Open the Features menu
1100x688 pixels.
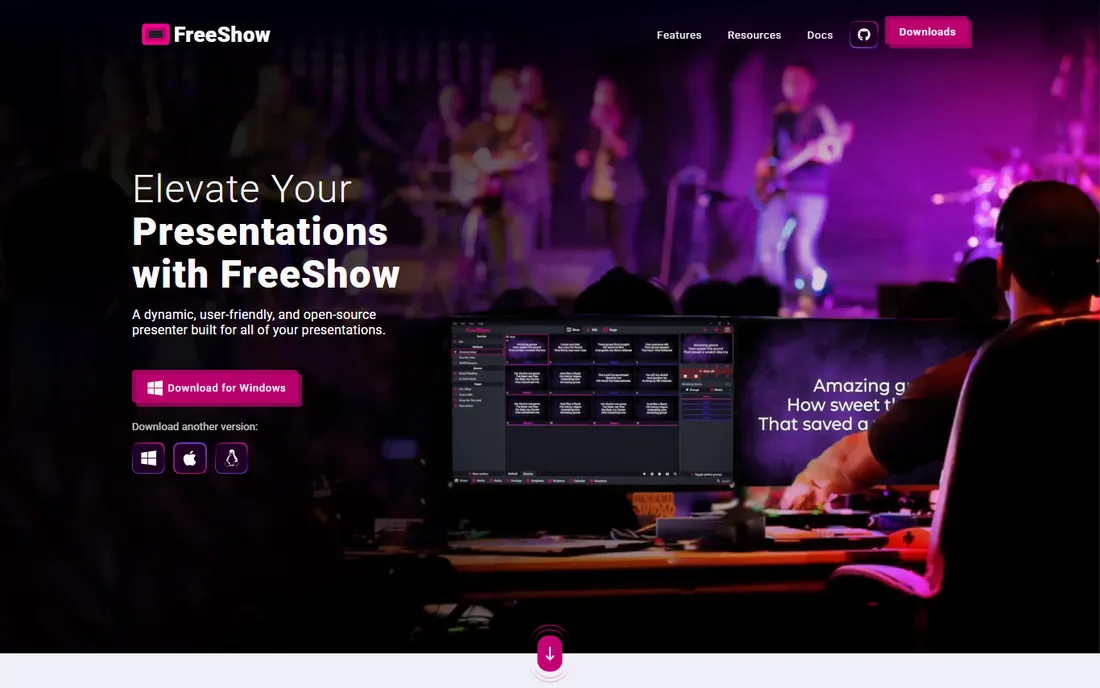[678, 35]
